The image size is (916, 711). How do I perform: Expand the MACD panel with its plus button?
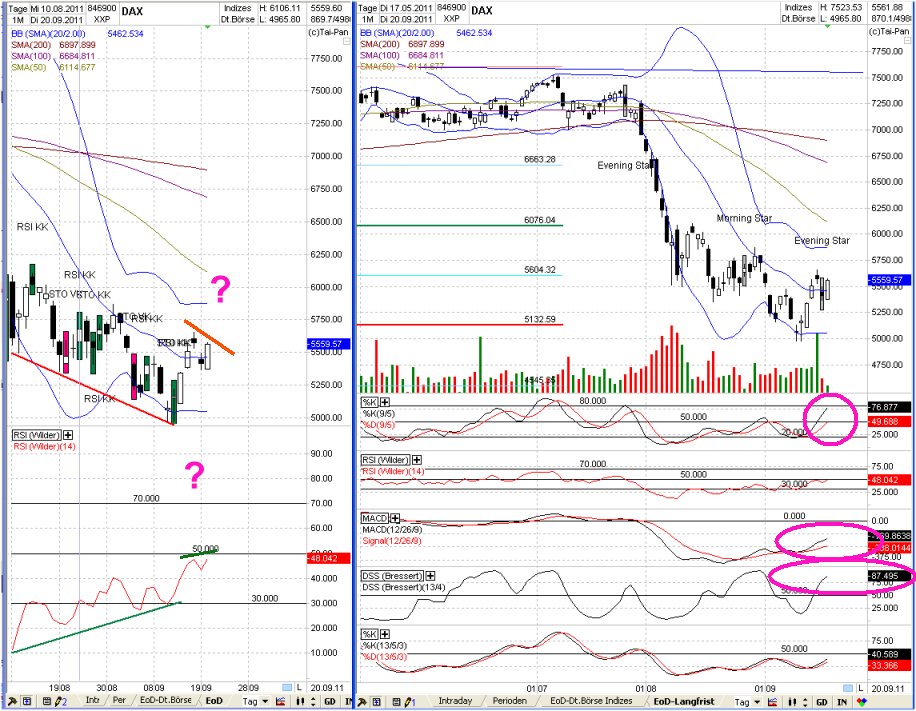tap(395, 519)
